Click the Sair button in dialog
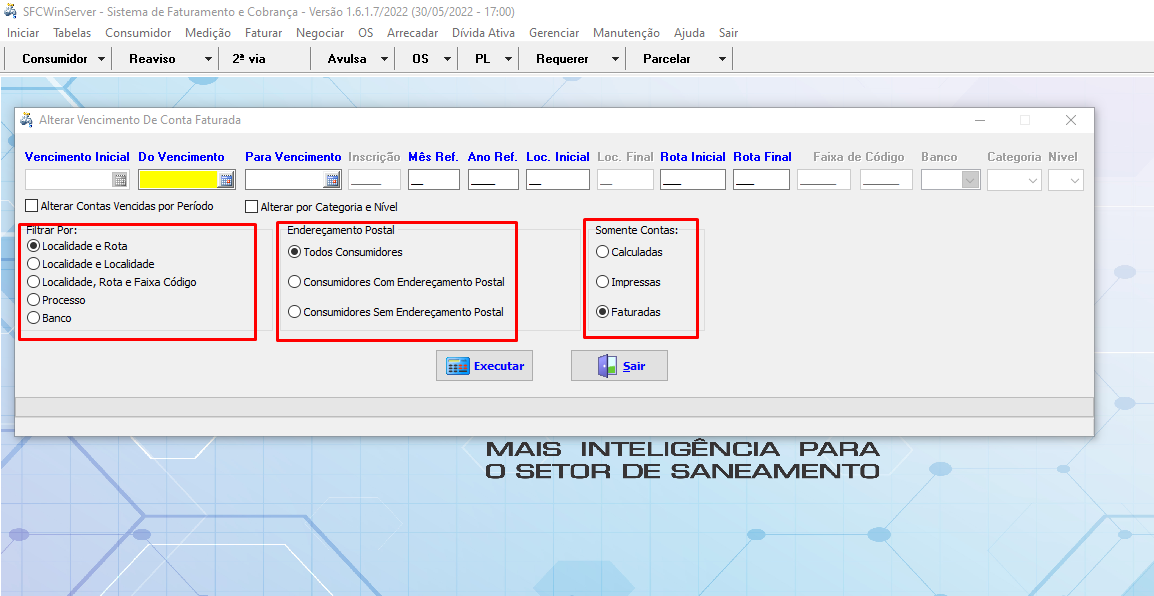This screenshot has width=1154, height=596. pos(619,366)
